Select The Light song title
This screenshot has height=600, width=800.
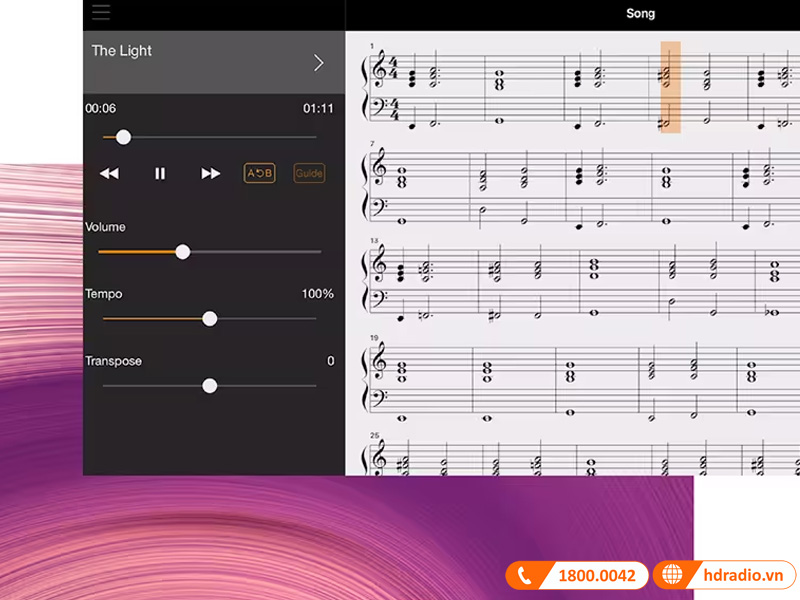[x=122, y=51]
